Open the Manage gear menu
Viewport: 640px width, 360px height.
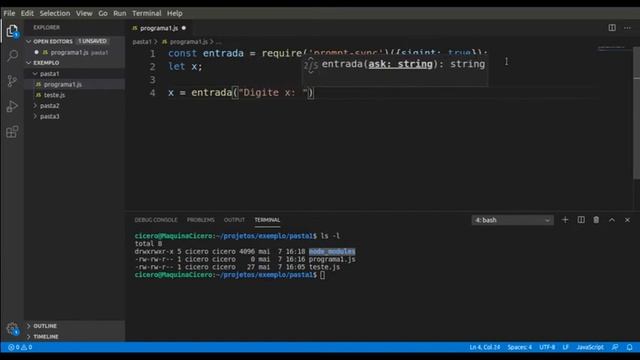pyautogui.click(x=12, y=329)
